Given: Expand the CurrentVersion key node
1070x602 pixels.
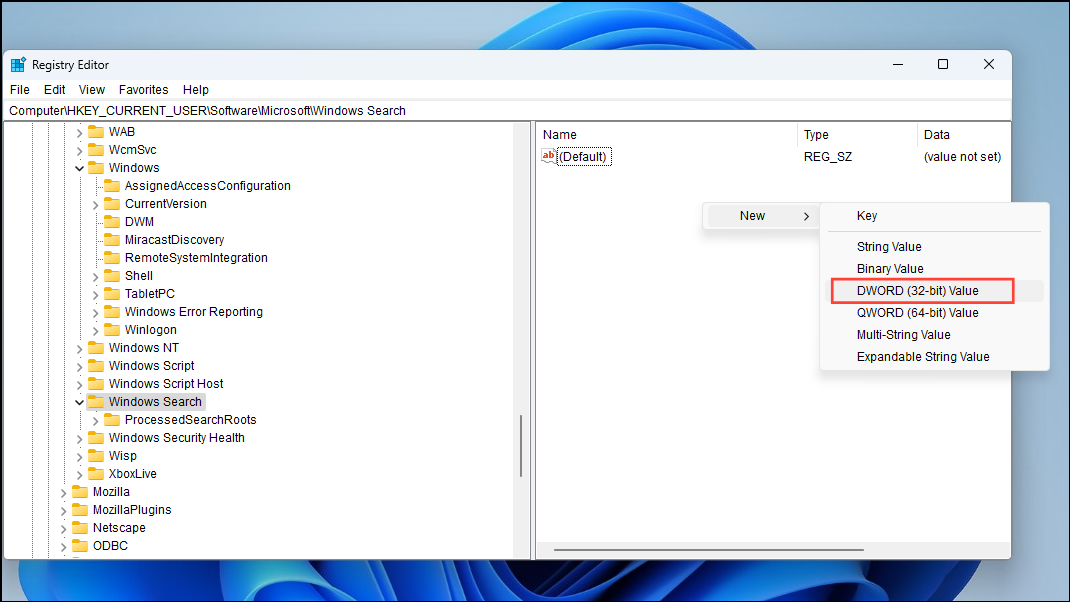Looking at the screenshot, I should (x=96, y=204).
